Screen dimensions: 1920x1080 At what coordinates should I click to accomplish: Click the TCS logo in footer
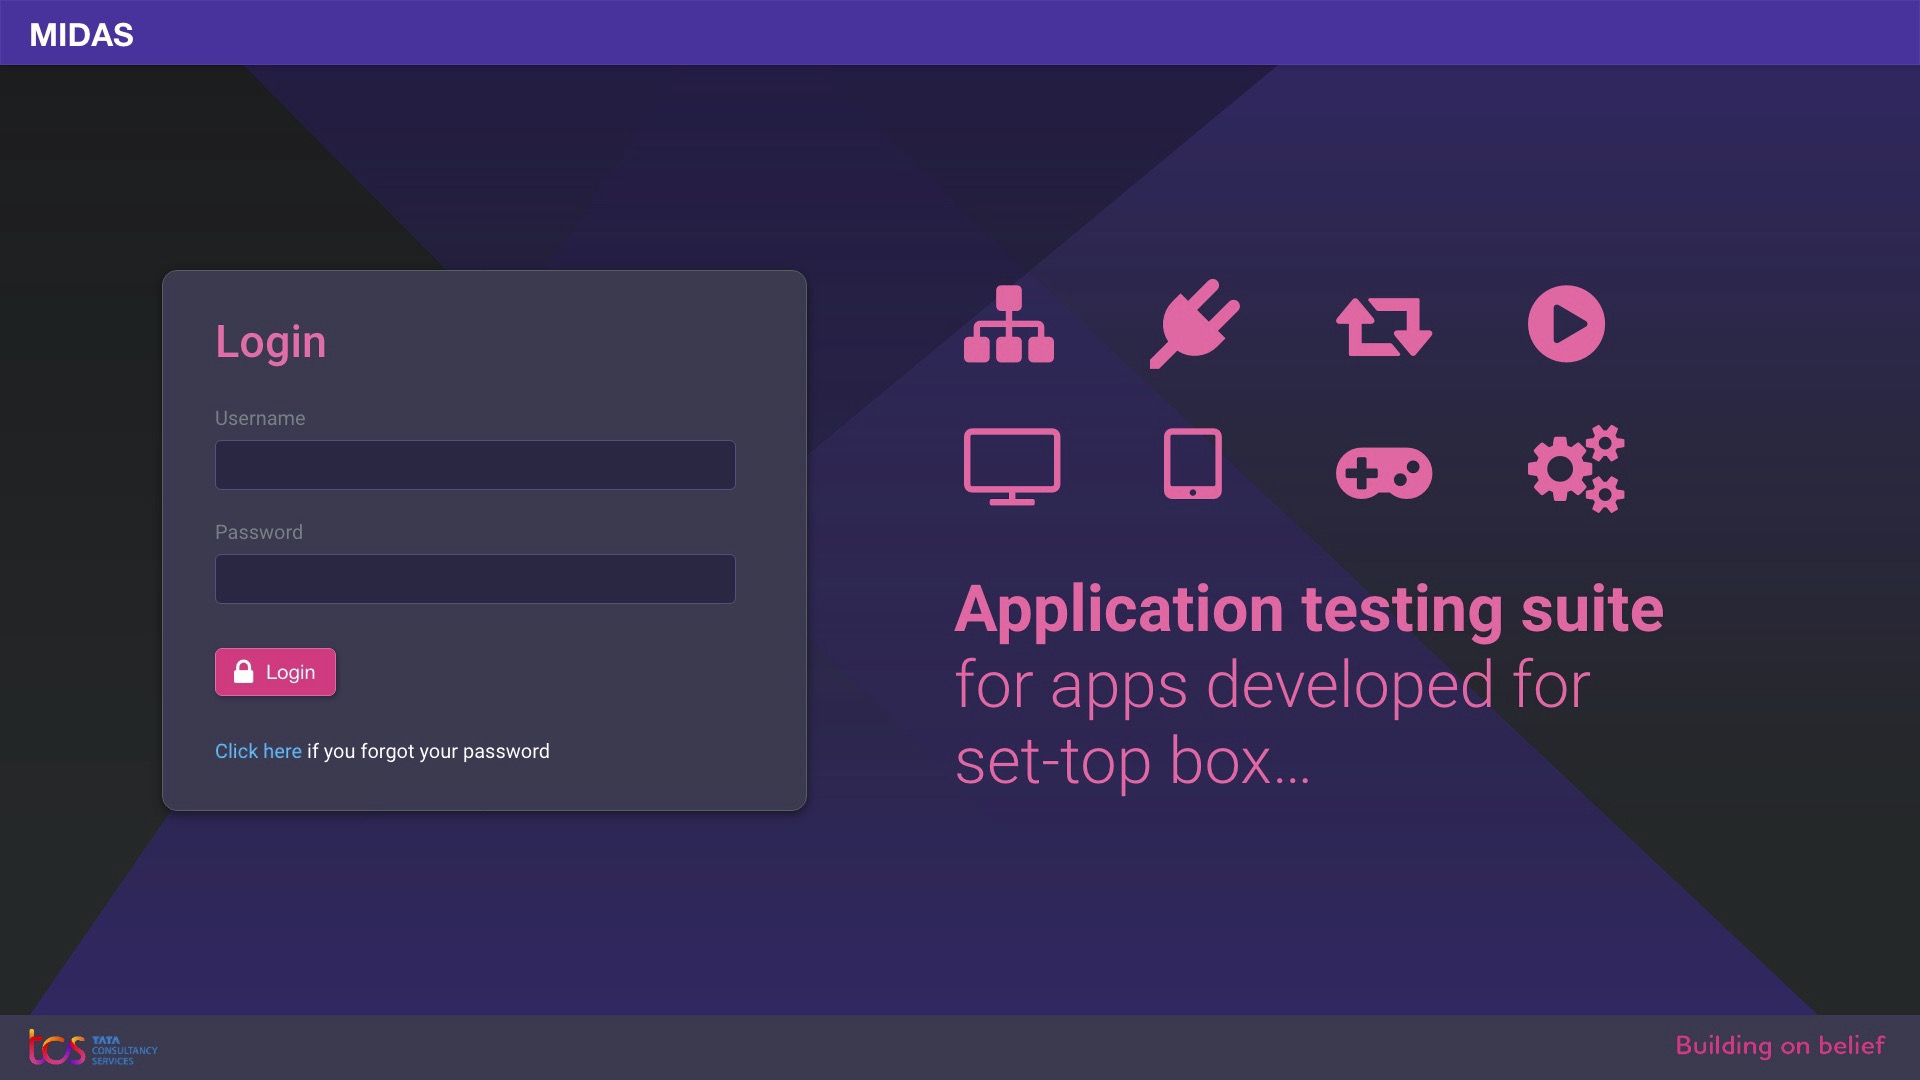pyautogui.click(x=92, y=1047)
